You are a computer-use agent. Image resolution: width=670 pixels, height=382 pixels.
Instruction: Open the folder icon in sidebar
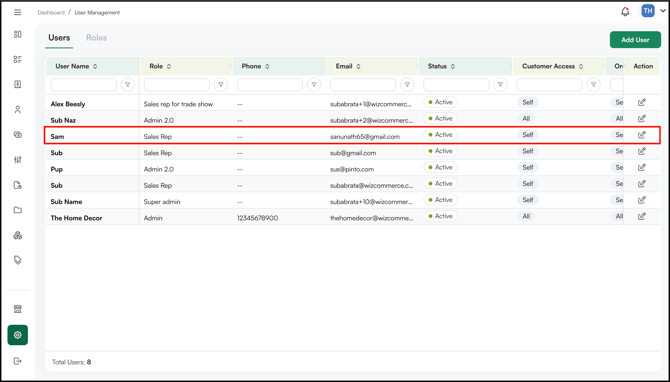(x=18, y=210)
